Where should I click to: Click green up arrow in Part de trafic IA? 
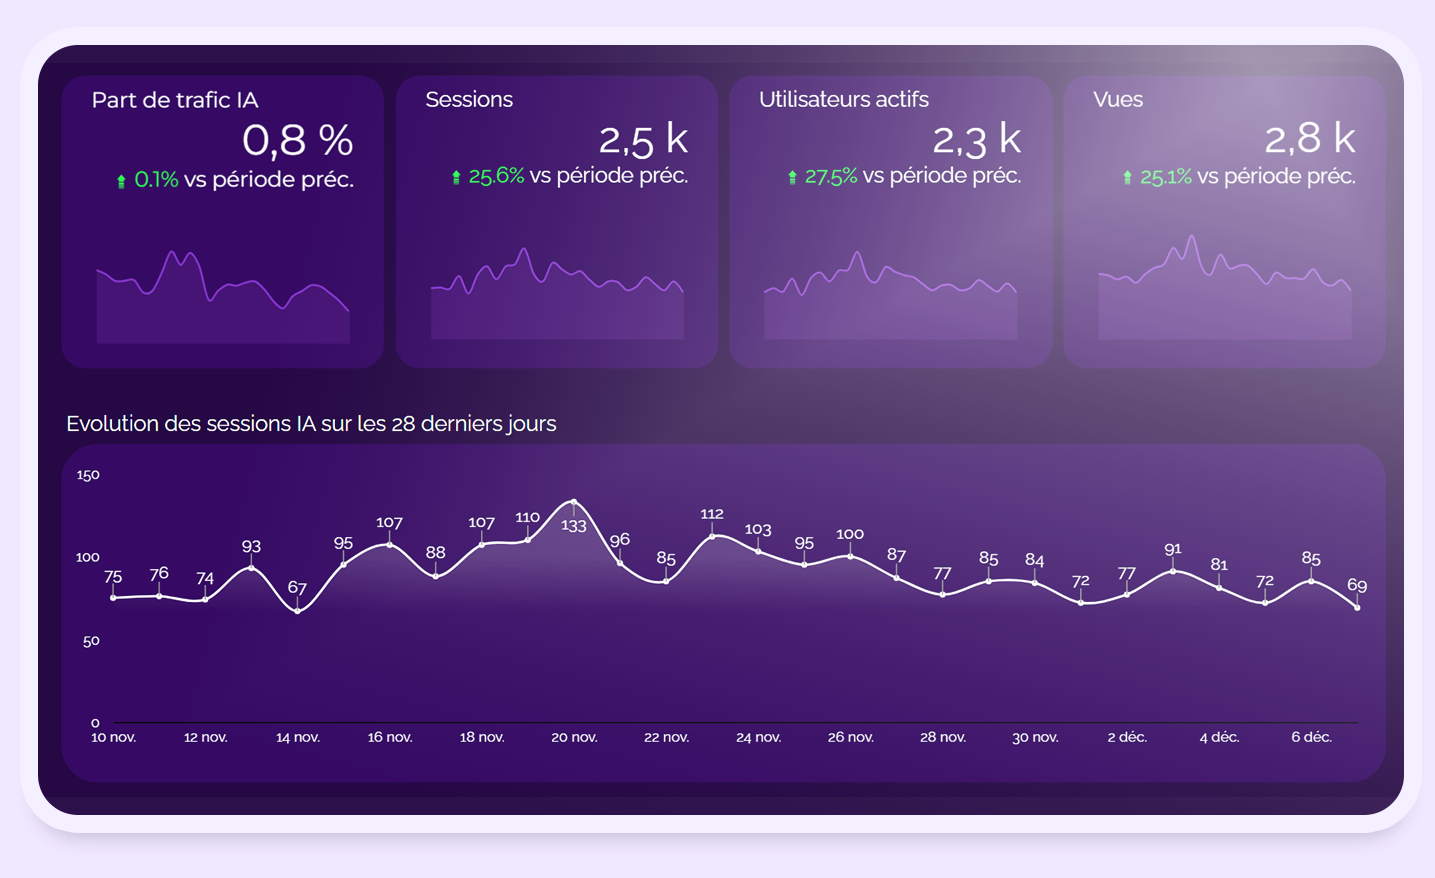point(121,181)
